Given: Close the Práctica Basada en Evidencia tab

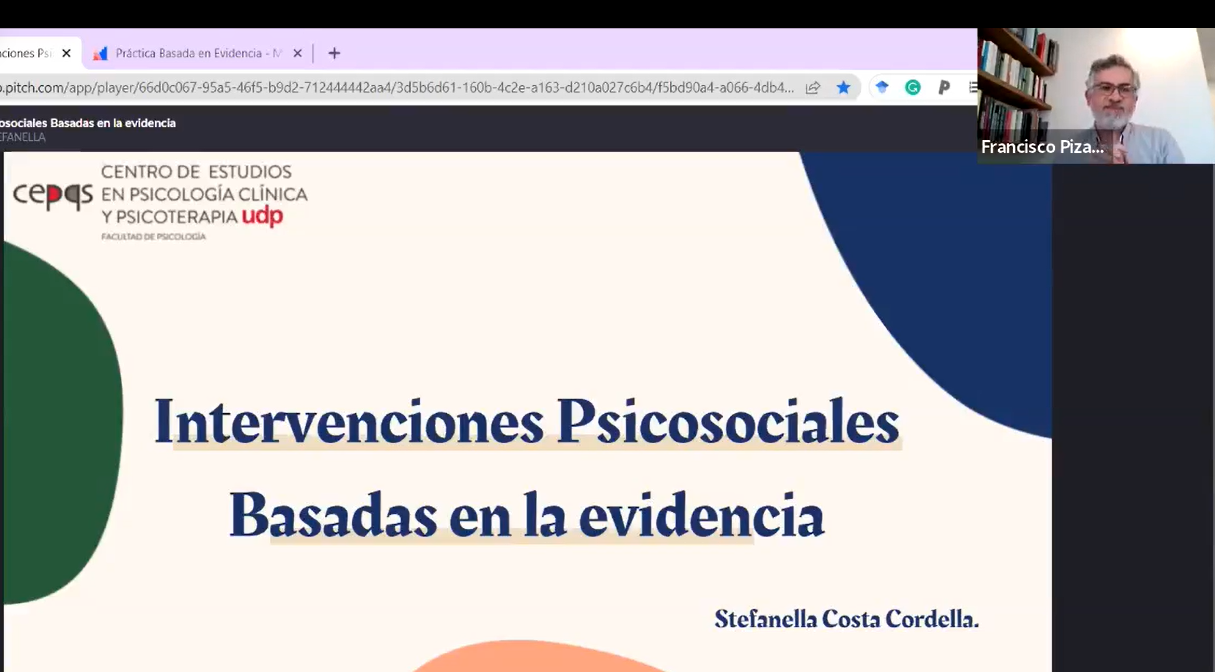Looking at the screenshot, I should 297,53.
